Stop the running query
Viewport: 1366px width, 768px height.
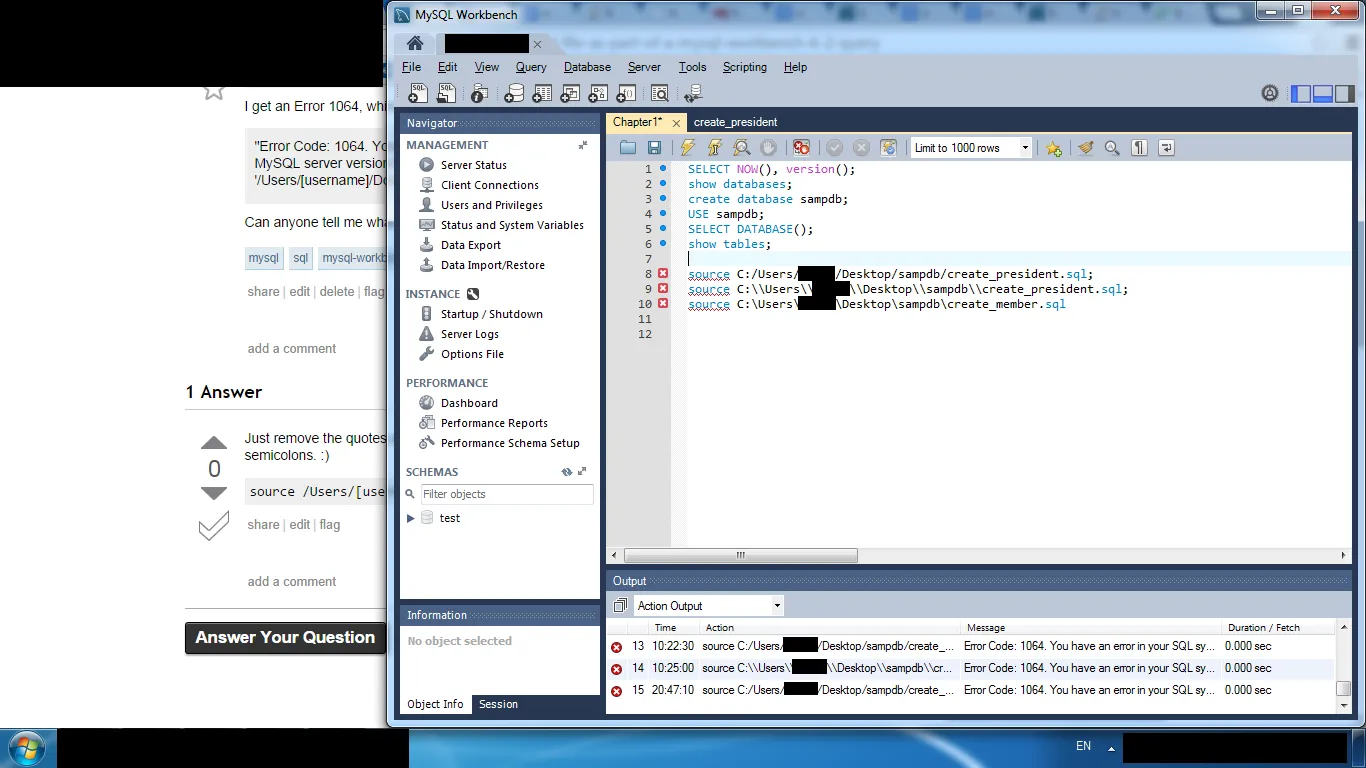point(769,148)
